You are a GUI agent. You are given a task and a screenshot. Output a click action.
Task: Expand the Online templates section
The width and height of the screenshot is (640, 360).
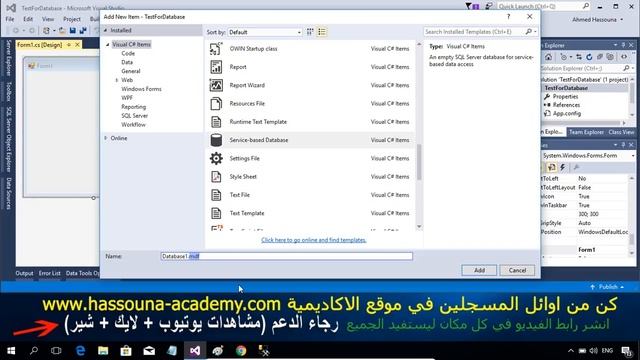pyautogui.click(x=106, y=138)
